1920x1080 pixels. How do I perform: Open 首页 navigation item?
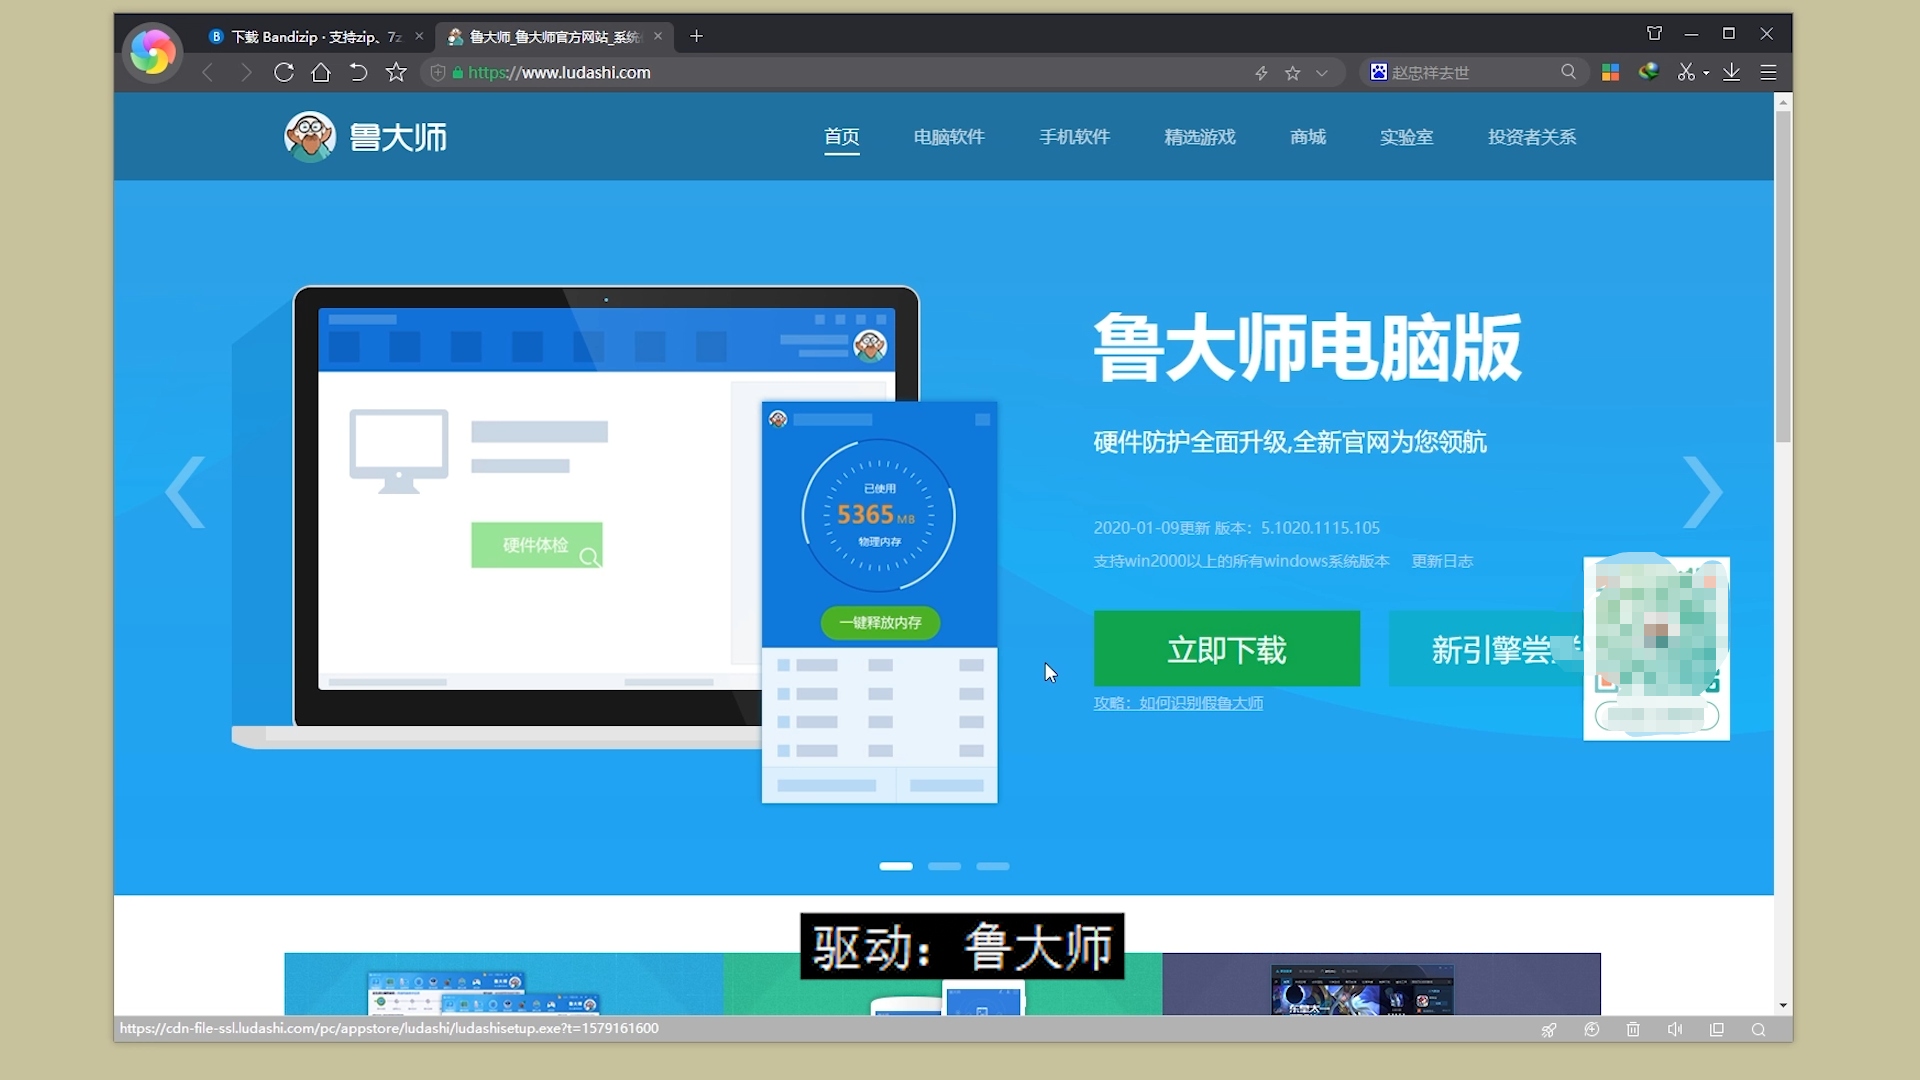[841, 137]
